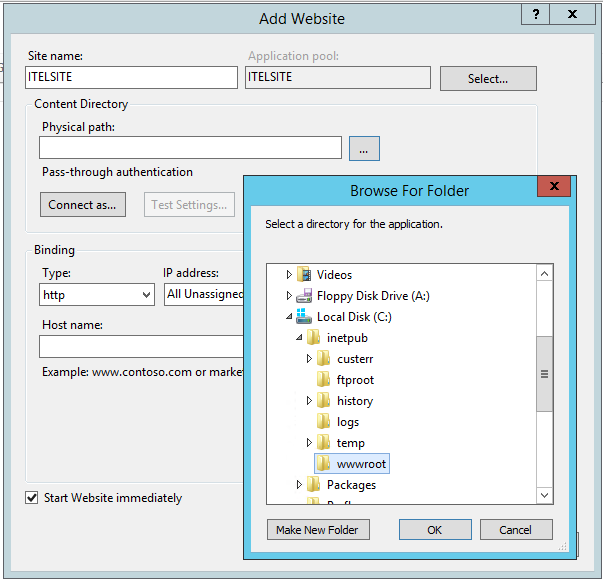603x581 pixels.
Task: Select the 'Packages' folder label
Action: click(351, 485)
